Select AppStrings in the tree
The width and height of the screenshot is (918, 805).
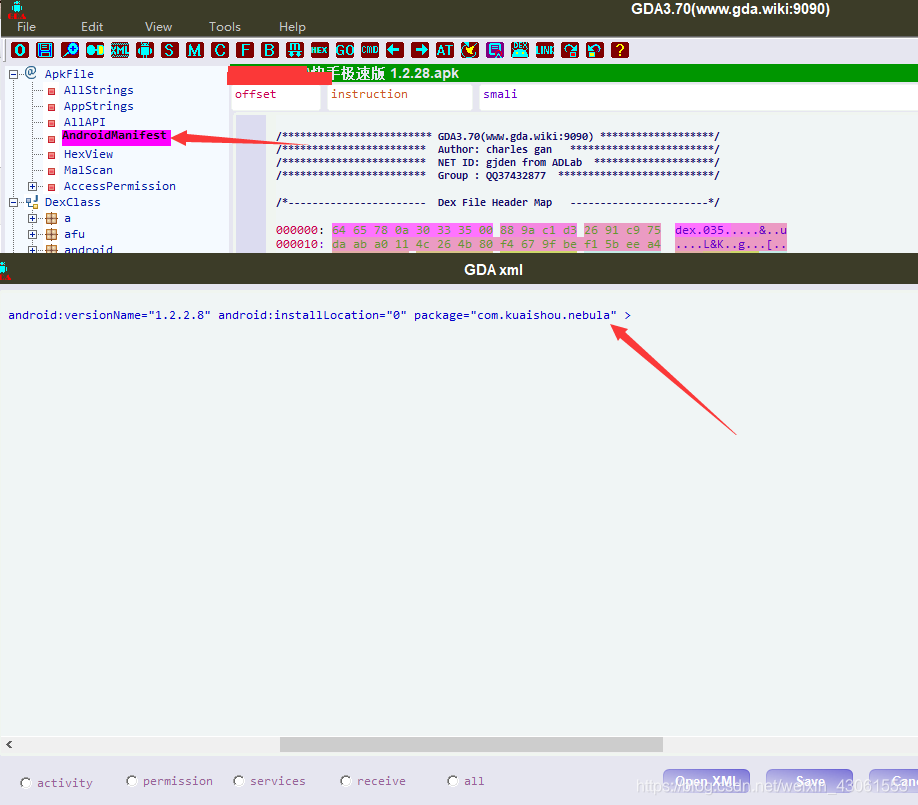[98, 106]
